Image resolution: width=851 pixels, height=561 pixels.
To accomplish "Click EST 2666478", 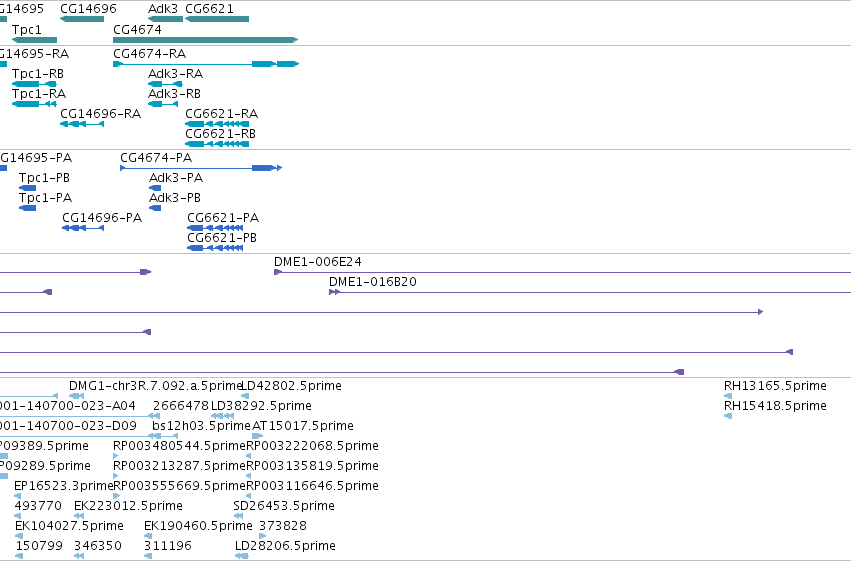I will [156, 416].
